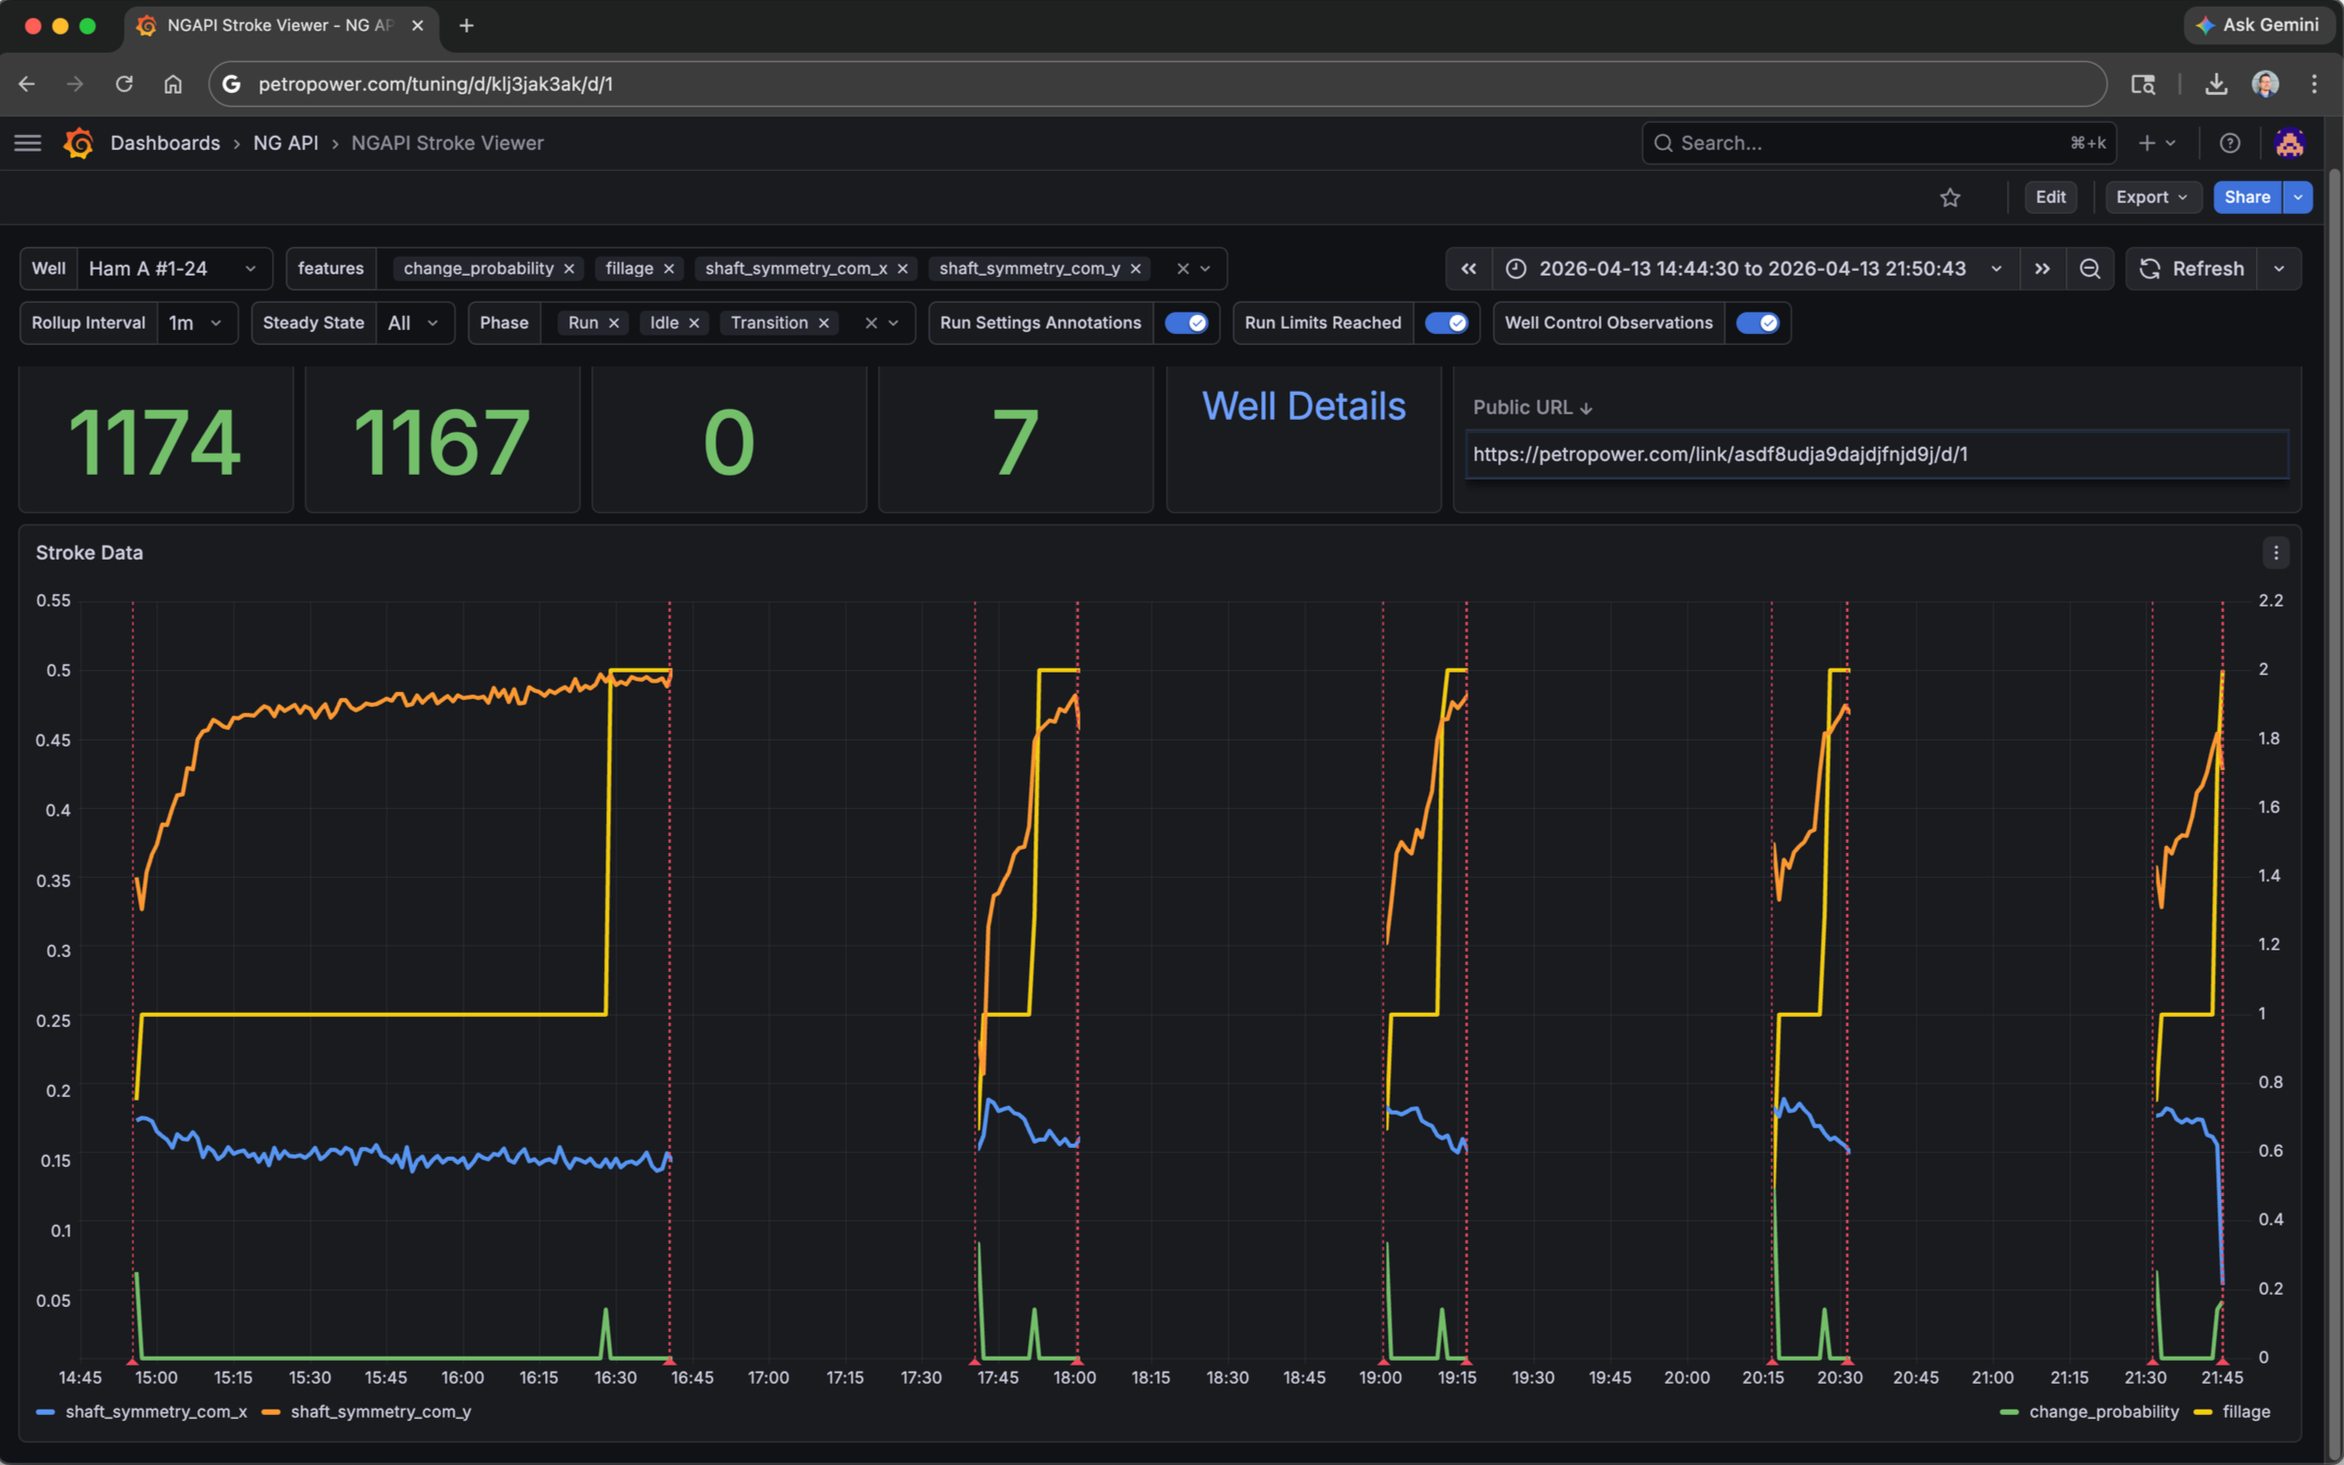Turn off Well Control Observations
Screen dimensions: 2344x1465
tap(1757, 322)
